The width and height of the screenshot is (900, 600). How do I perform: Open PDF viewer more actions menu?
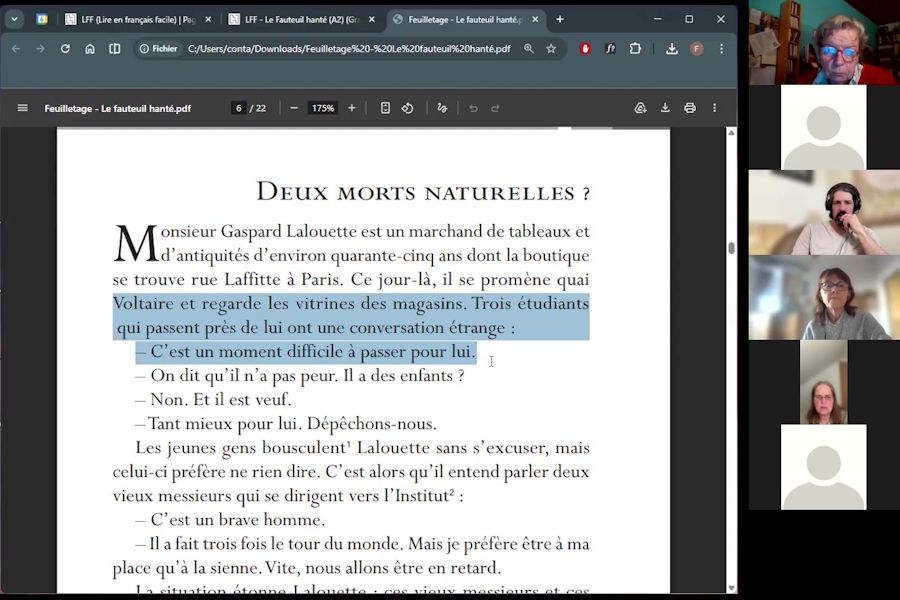714,108
